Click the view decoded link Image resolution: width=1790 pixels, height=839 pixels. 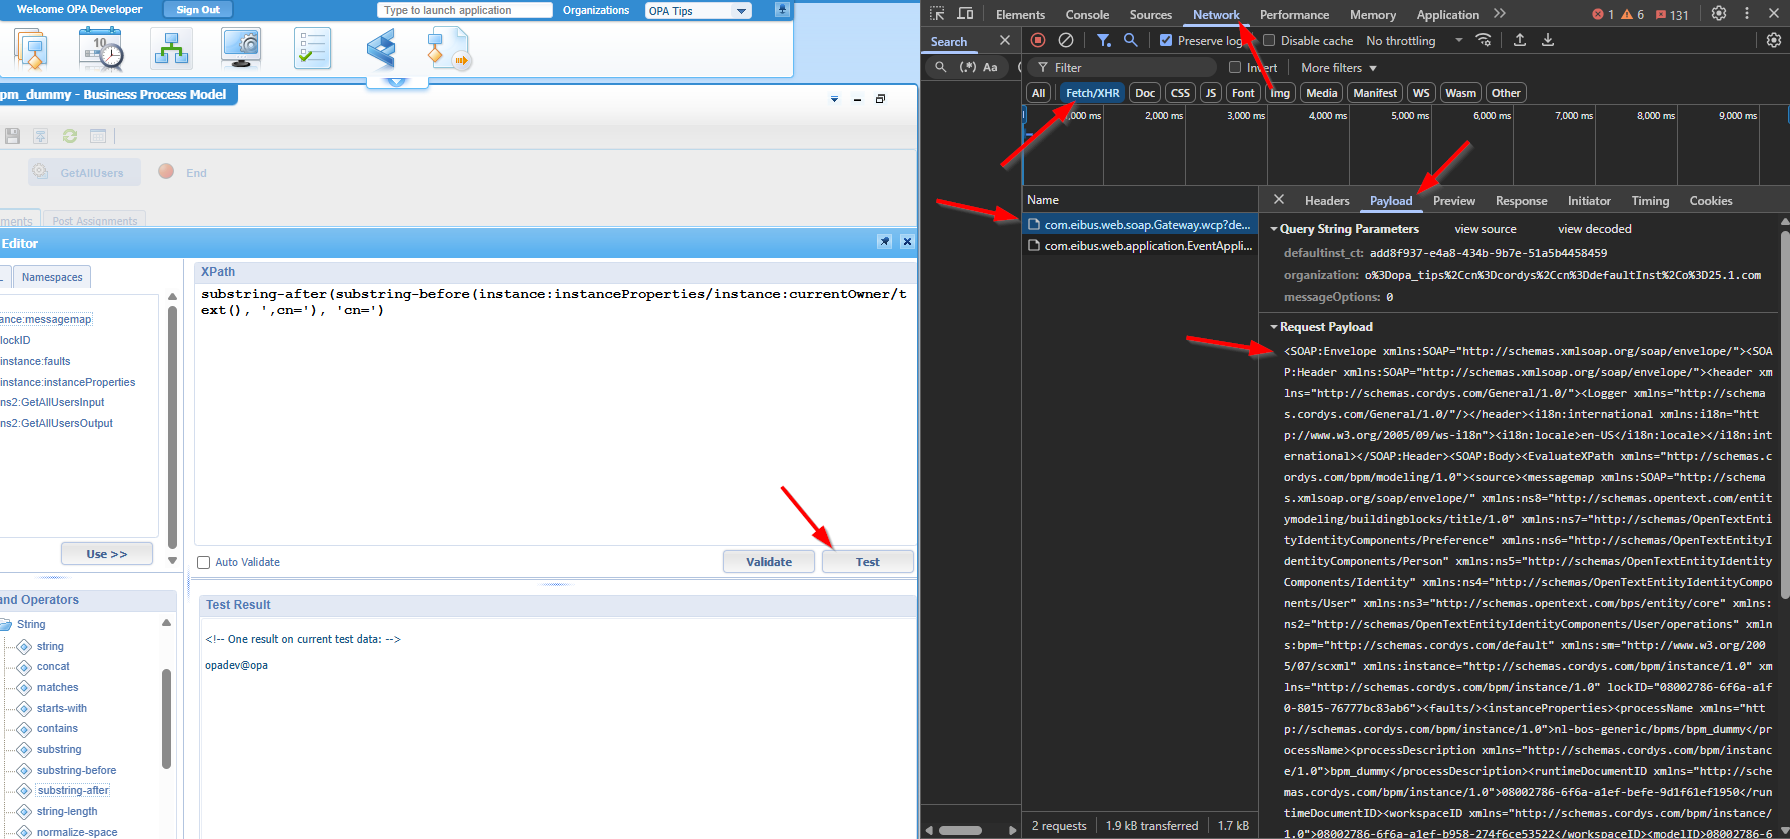pyautogui.click(x=1594, y=229)
